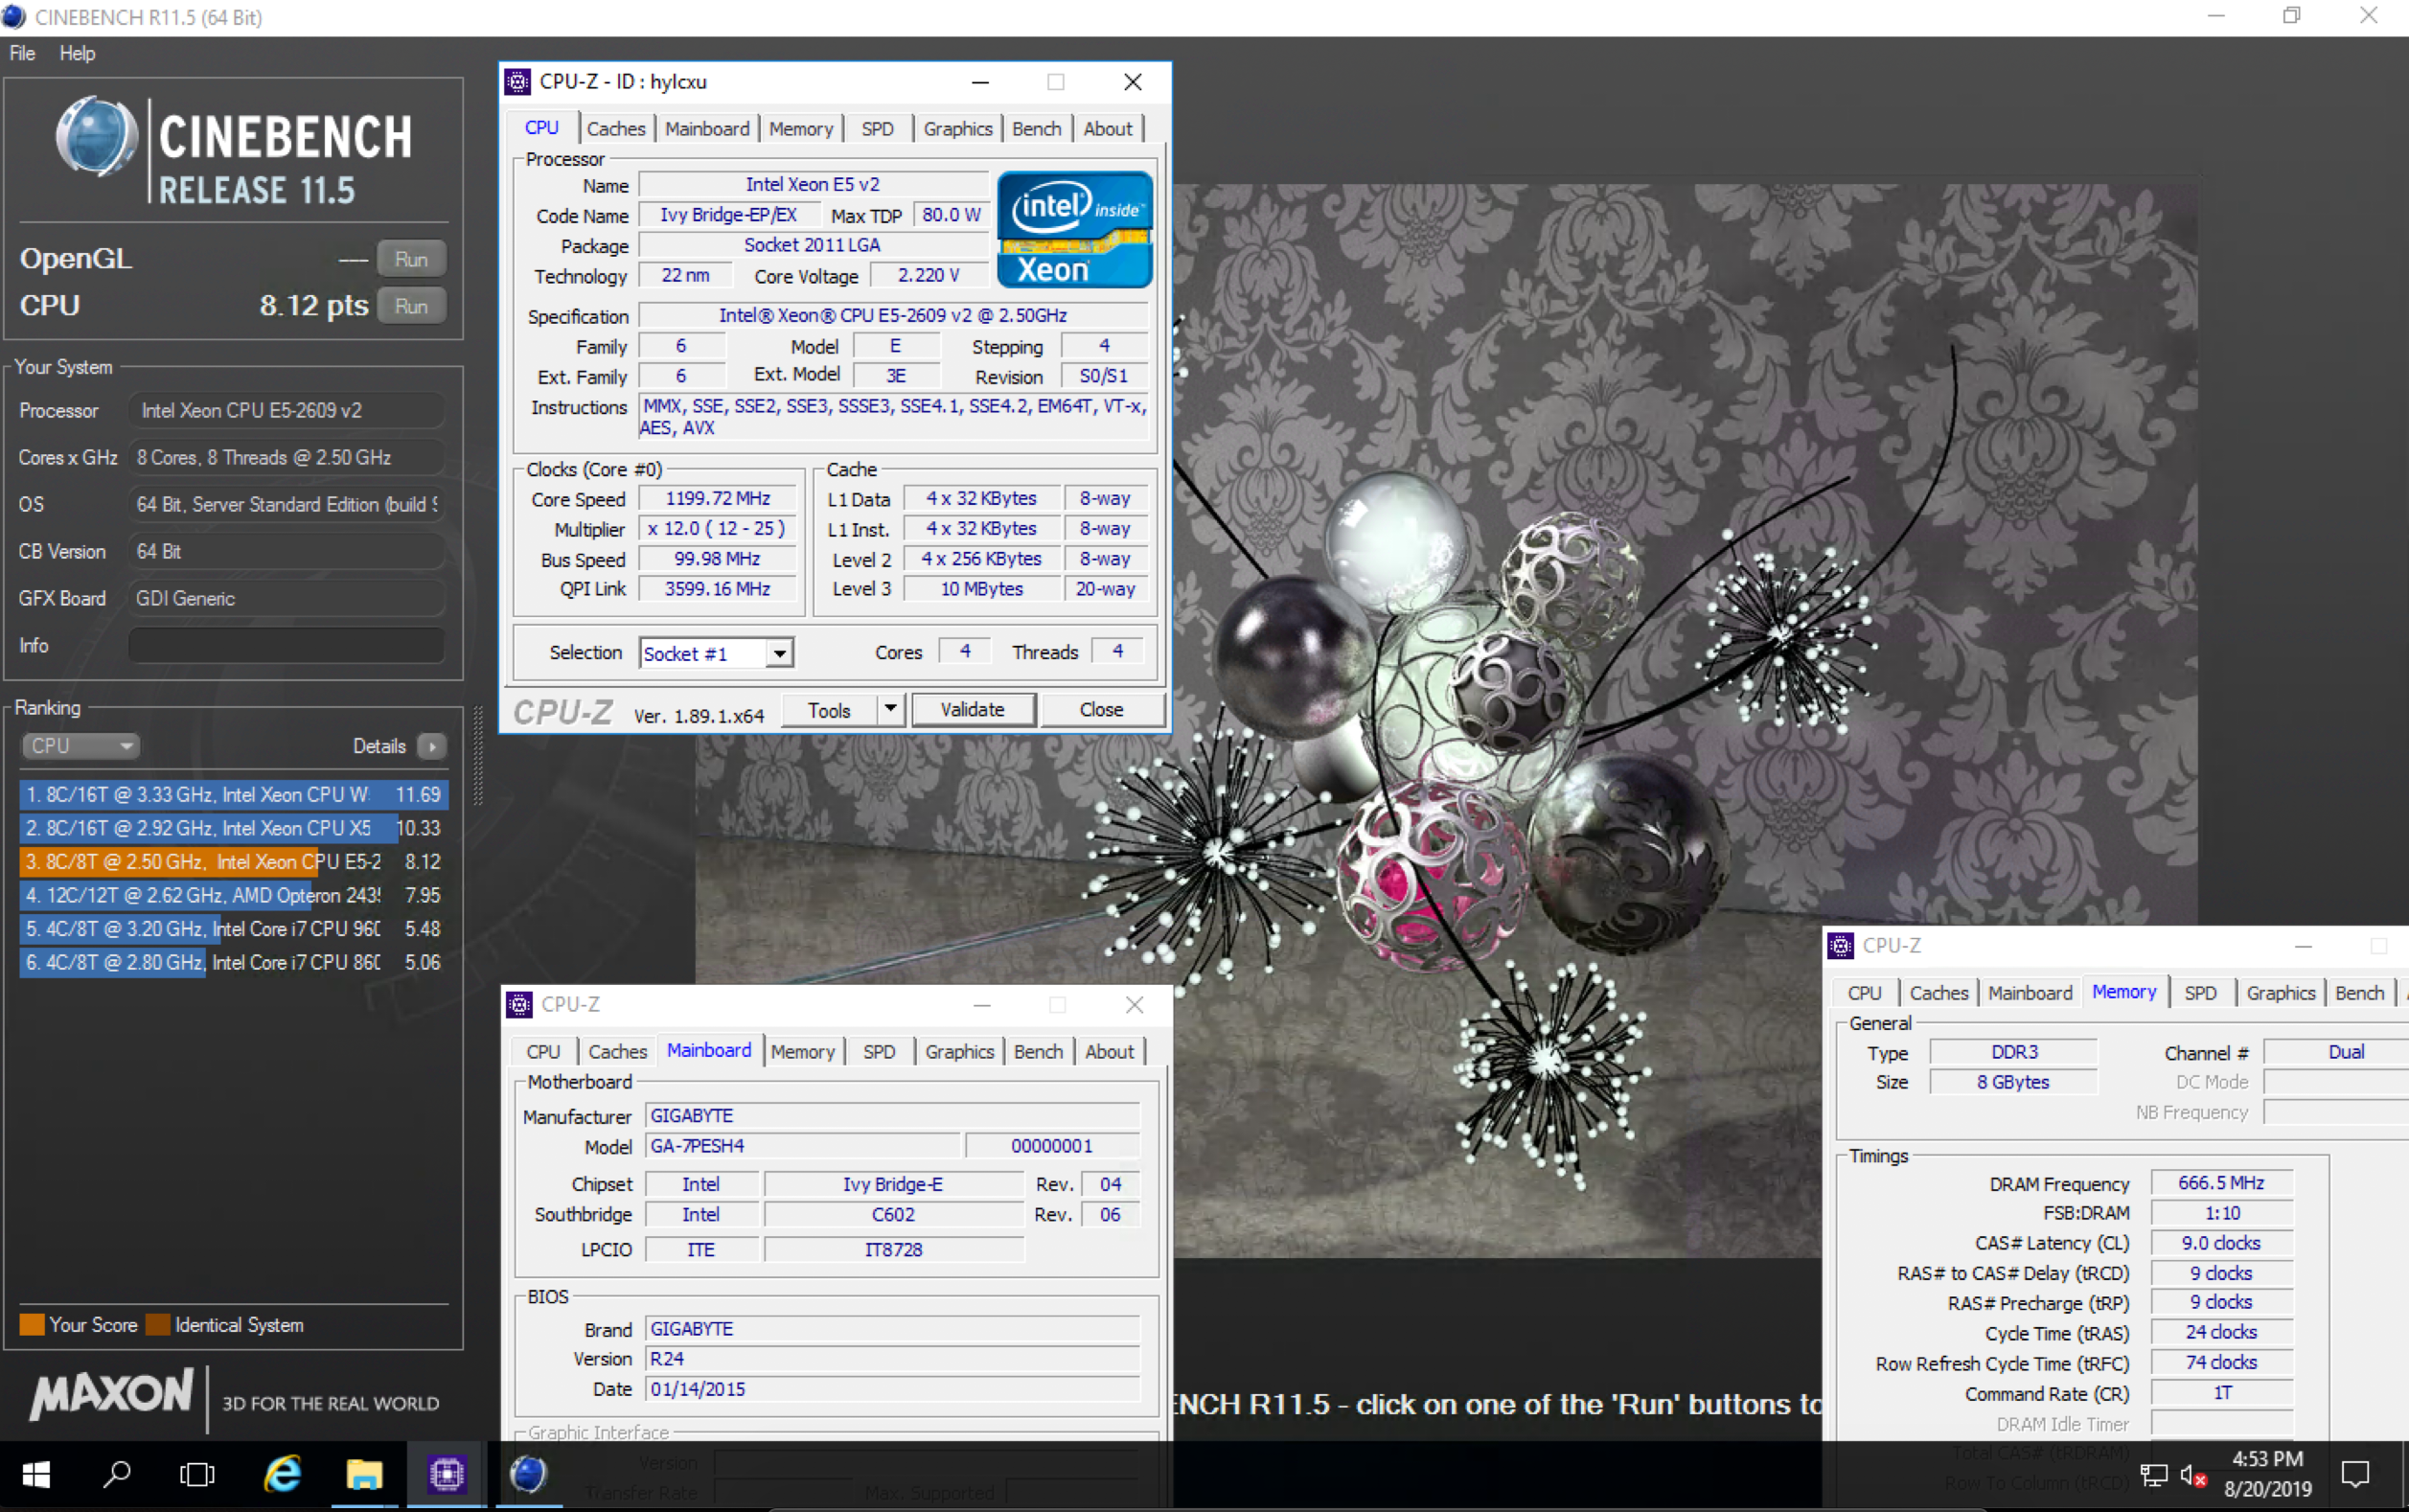Switch to Caches tab in hylcxu window
The width and height of the screenshot is (2409, 1512).
tap(616, 129)
